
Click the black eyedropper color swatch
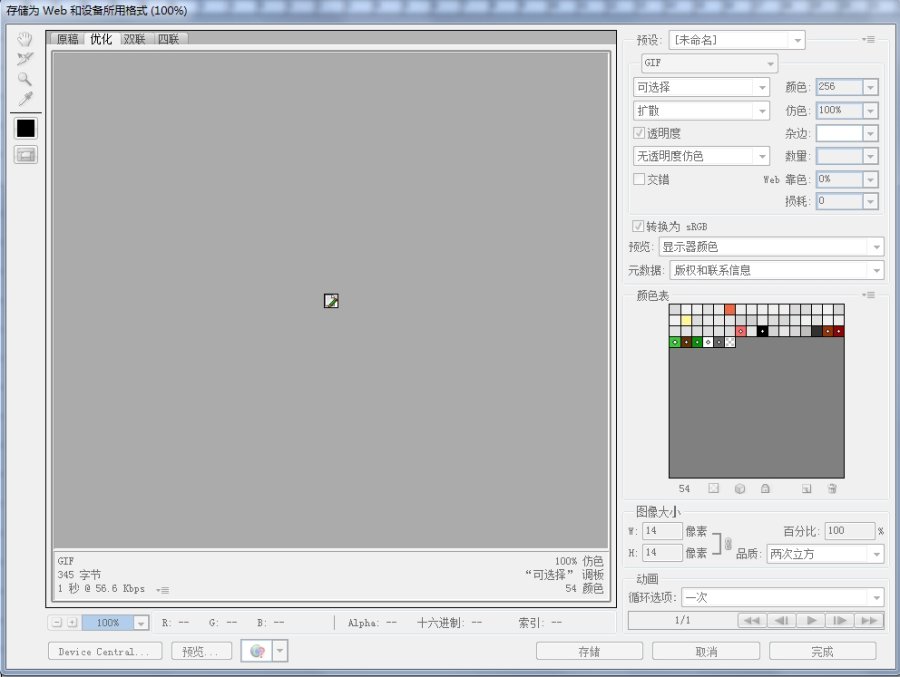point(26,128)
